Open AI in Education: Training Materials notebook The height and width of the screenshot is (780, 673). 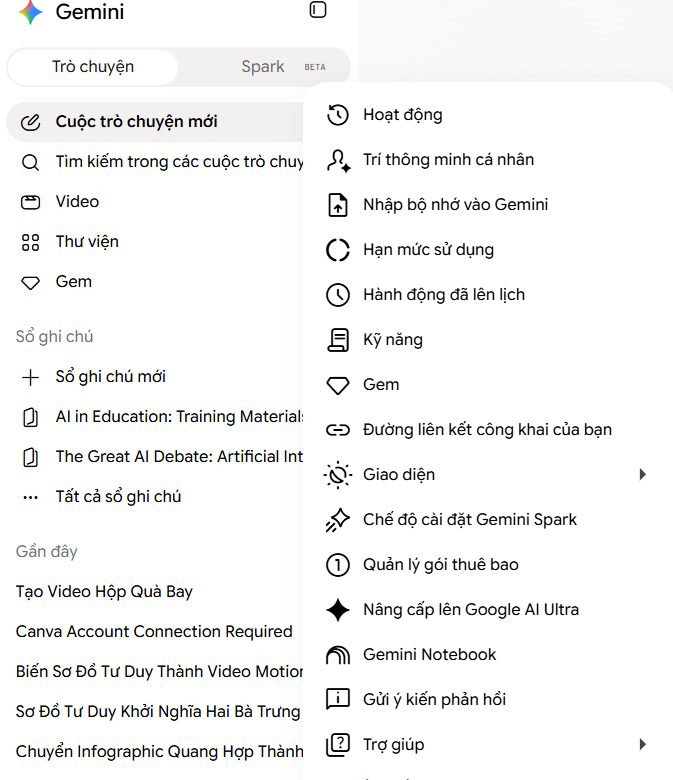155,417
